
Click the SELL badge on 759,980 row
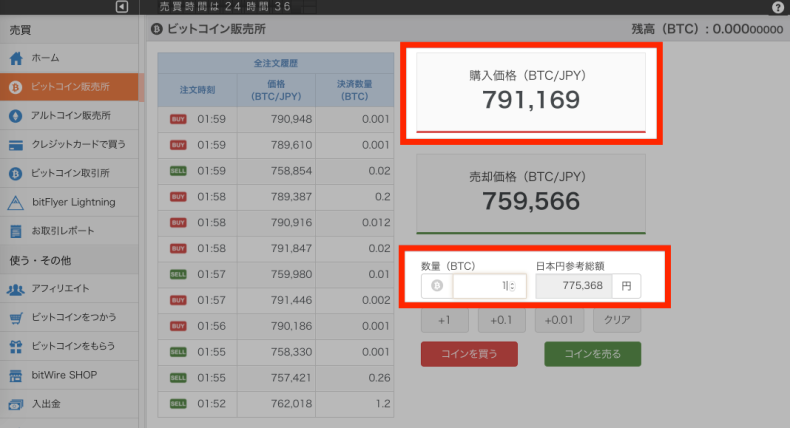(178, 274)
